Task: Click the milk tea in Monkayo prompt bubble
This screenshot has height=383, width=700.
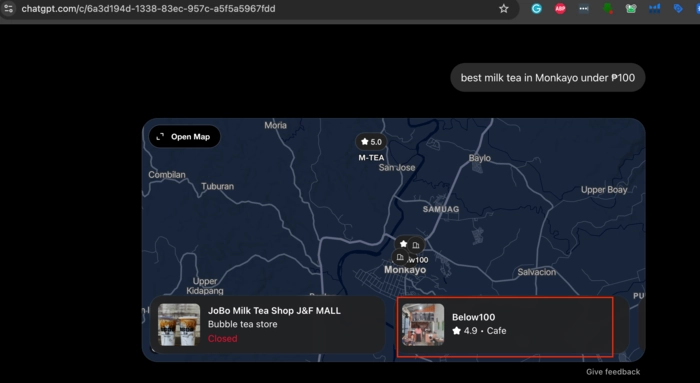Action: 548,78
